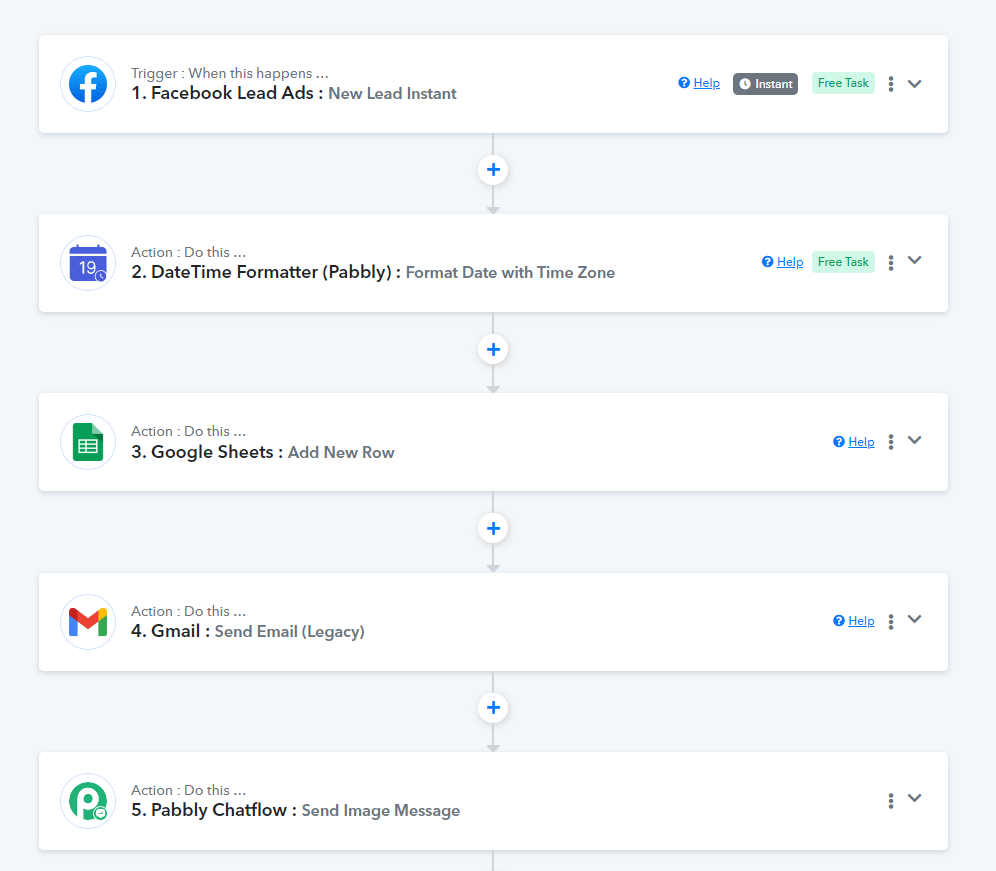Add step between Gmail and Pabbly Chatflow
Image resolution: width=996 pixels, height=871 pixels.
(493, 708)
